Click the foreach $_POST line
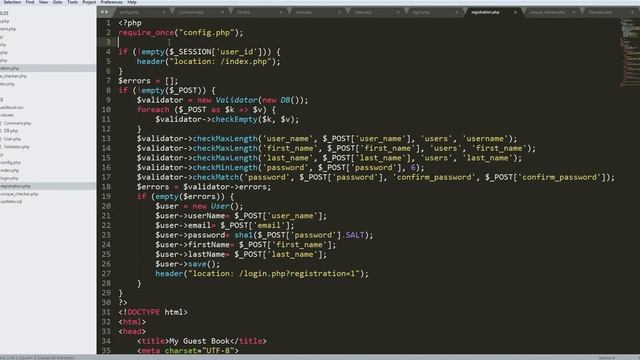640x360 pixels. pos(206,110)
